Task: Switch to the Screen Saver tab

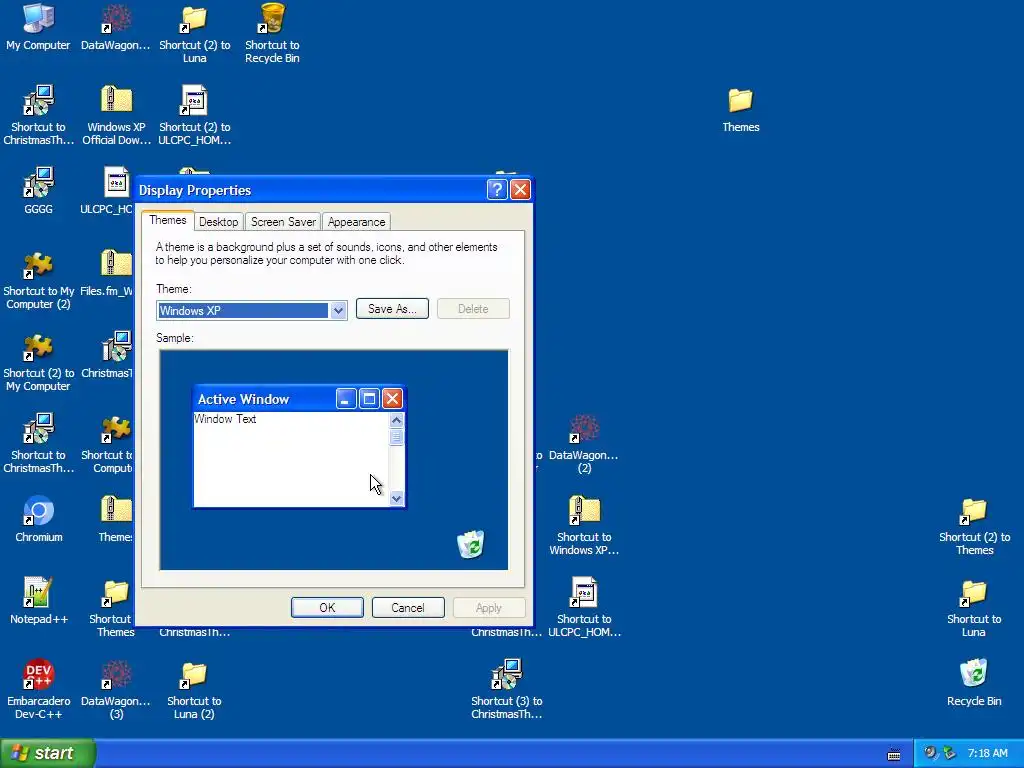Action: [x=283, y=222]
